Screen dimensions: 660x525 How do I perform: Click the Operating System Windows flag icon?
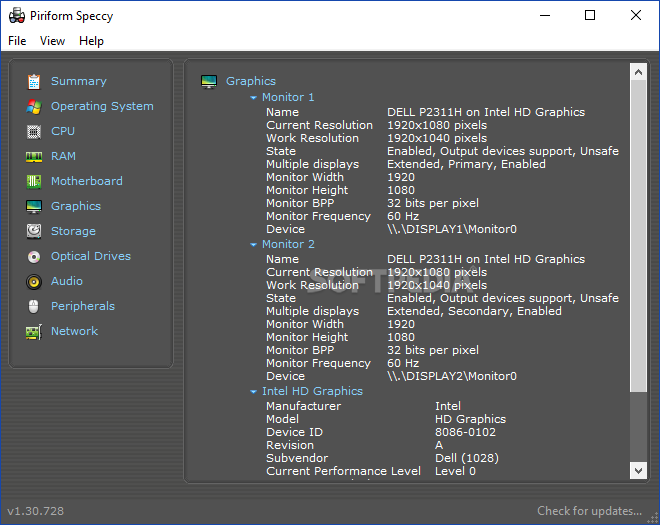click(34, 107)
